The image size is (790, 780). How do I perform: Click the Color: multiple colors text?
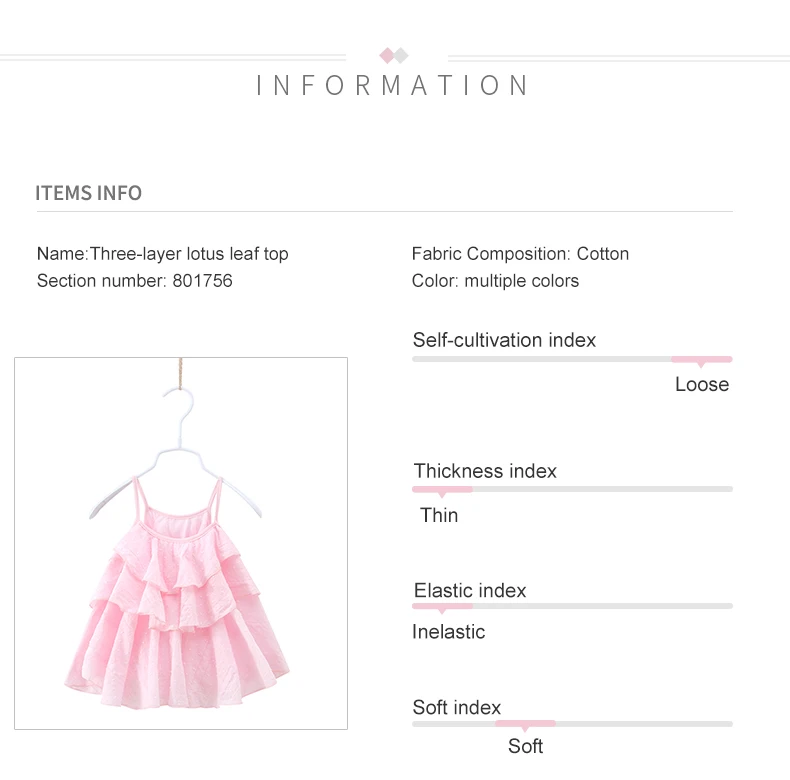[495, 281]
